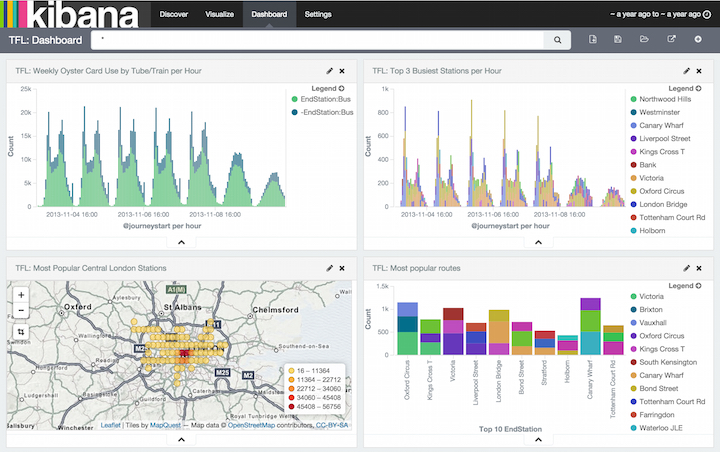Viewport: 720px width, 452px height.
Task: Expand the spy panel under Weekly Oyster chart
Action: coord(181,242)
